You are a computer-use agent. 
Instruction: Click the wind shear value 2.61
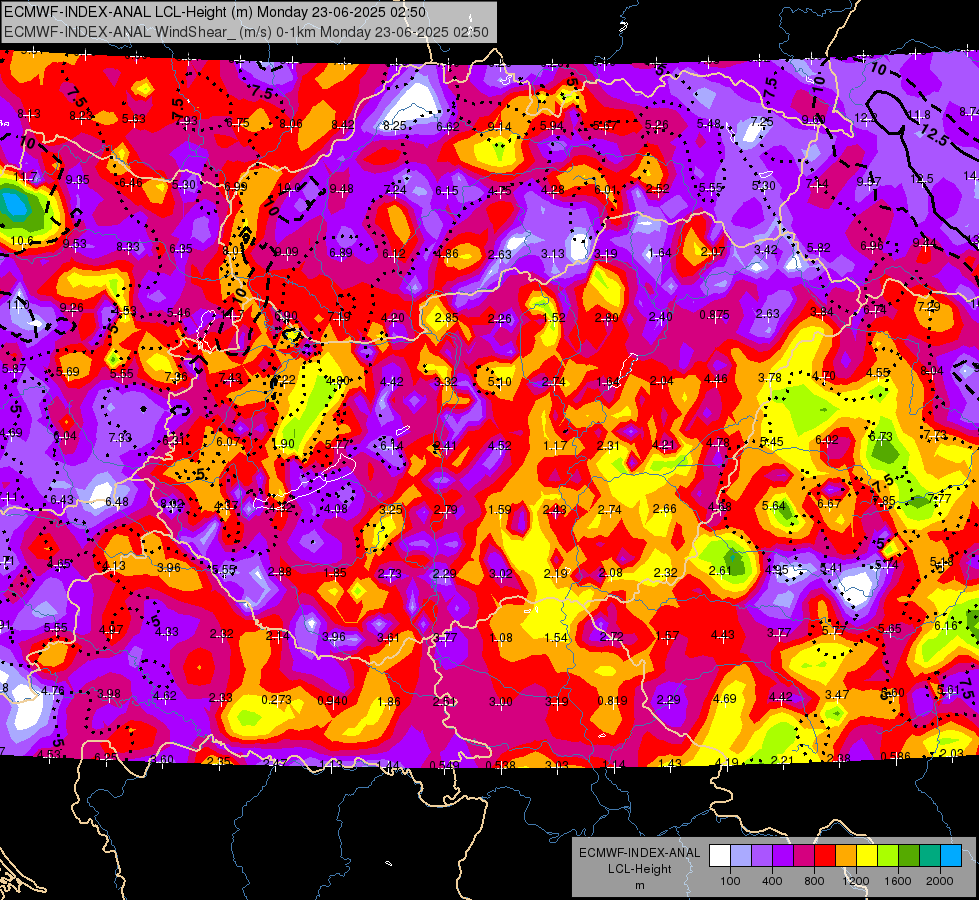pyautogui.click(x=720, y=571)
